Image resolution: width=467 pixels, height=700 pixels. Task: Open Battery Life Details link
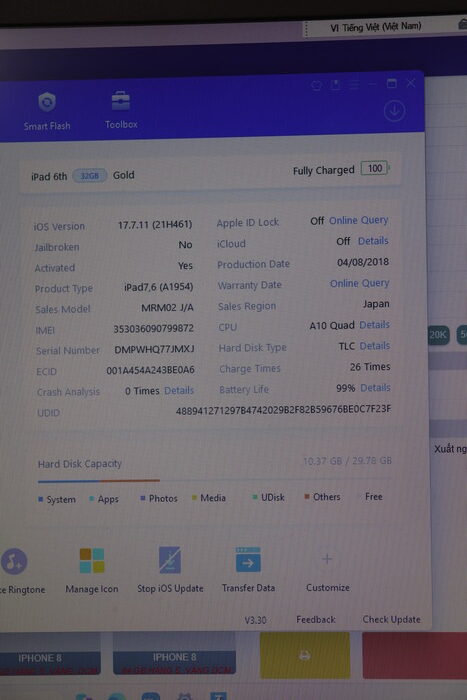(x=375, y=388)
